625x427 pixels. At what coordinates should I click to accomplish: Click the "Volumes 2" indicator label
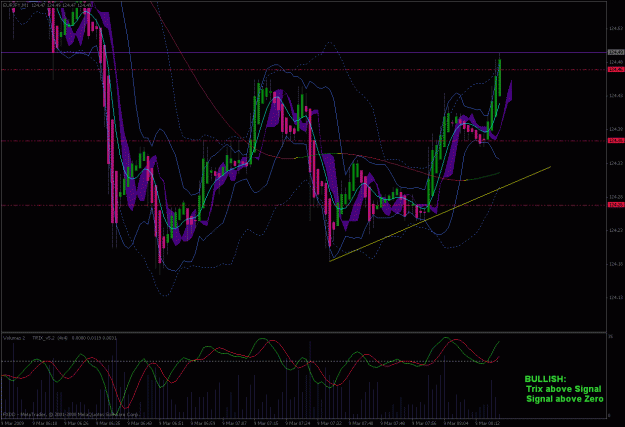(x=14, y=338)
